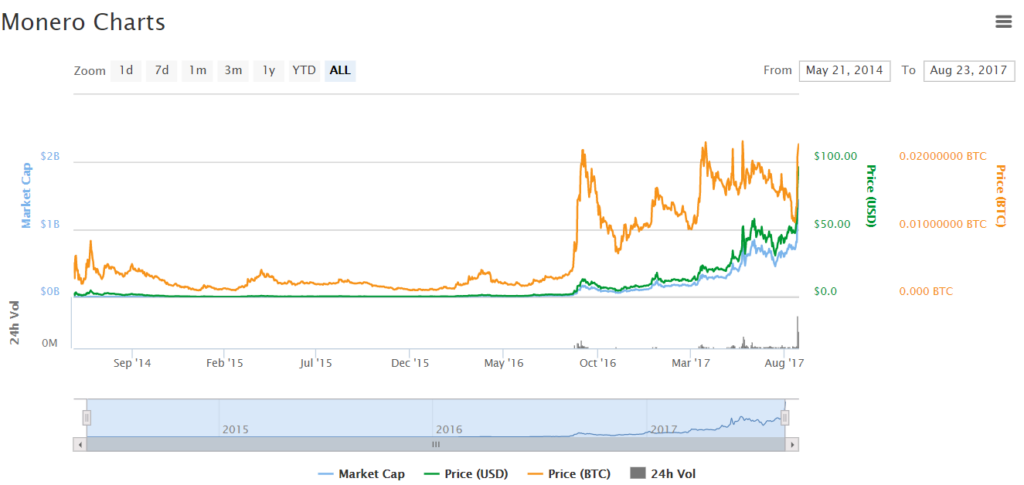Open the chart hamburger context menu

(x=1003, y=22)
